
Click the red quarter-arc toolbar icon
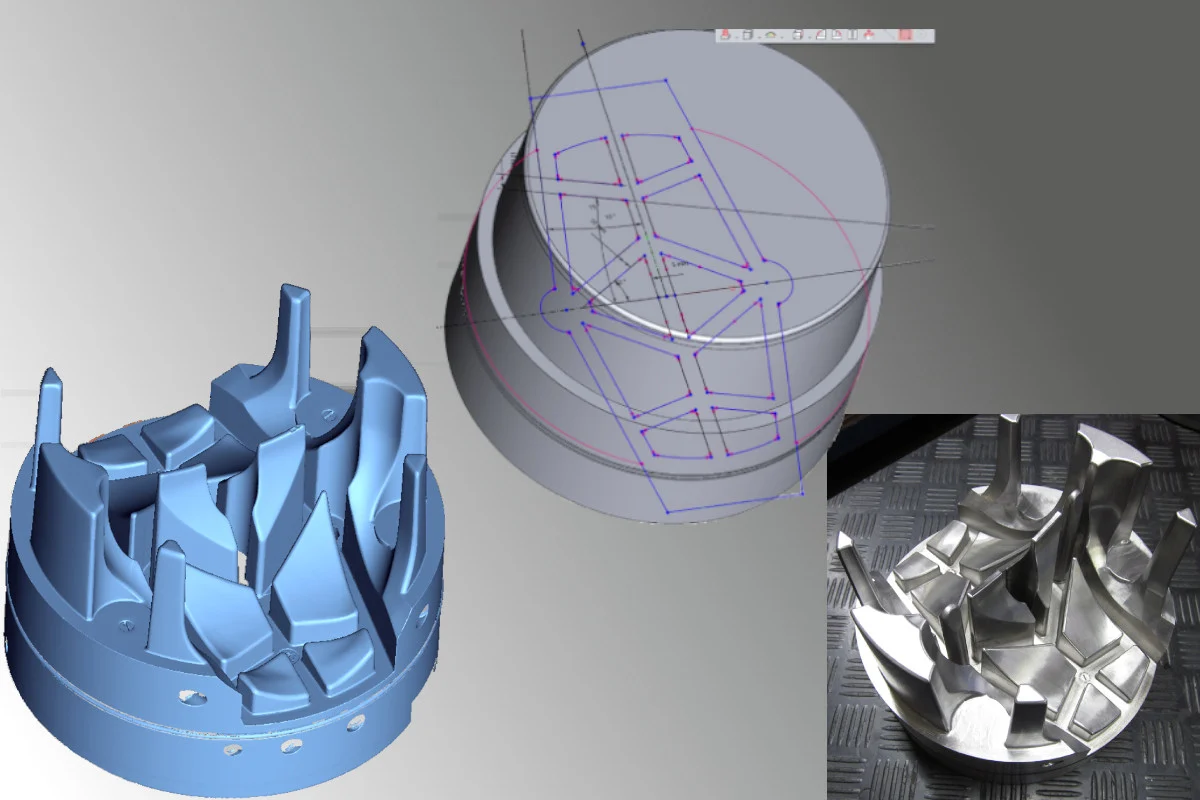(x=821, y=35)
